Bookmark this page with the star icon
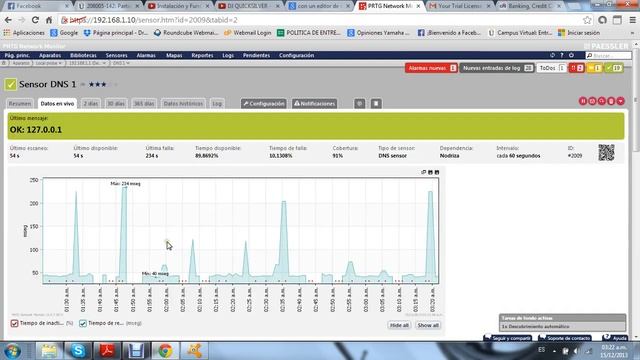 (x=587, y=20)
